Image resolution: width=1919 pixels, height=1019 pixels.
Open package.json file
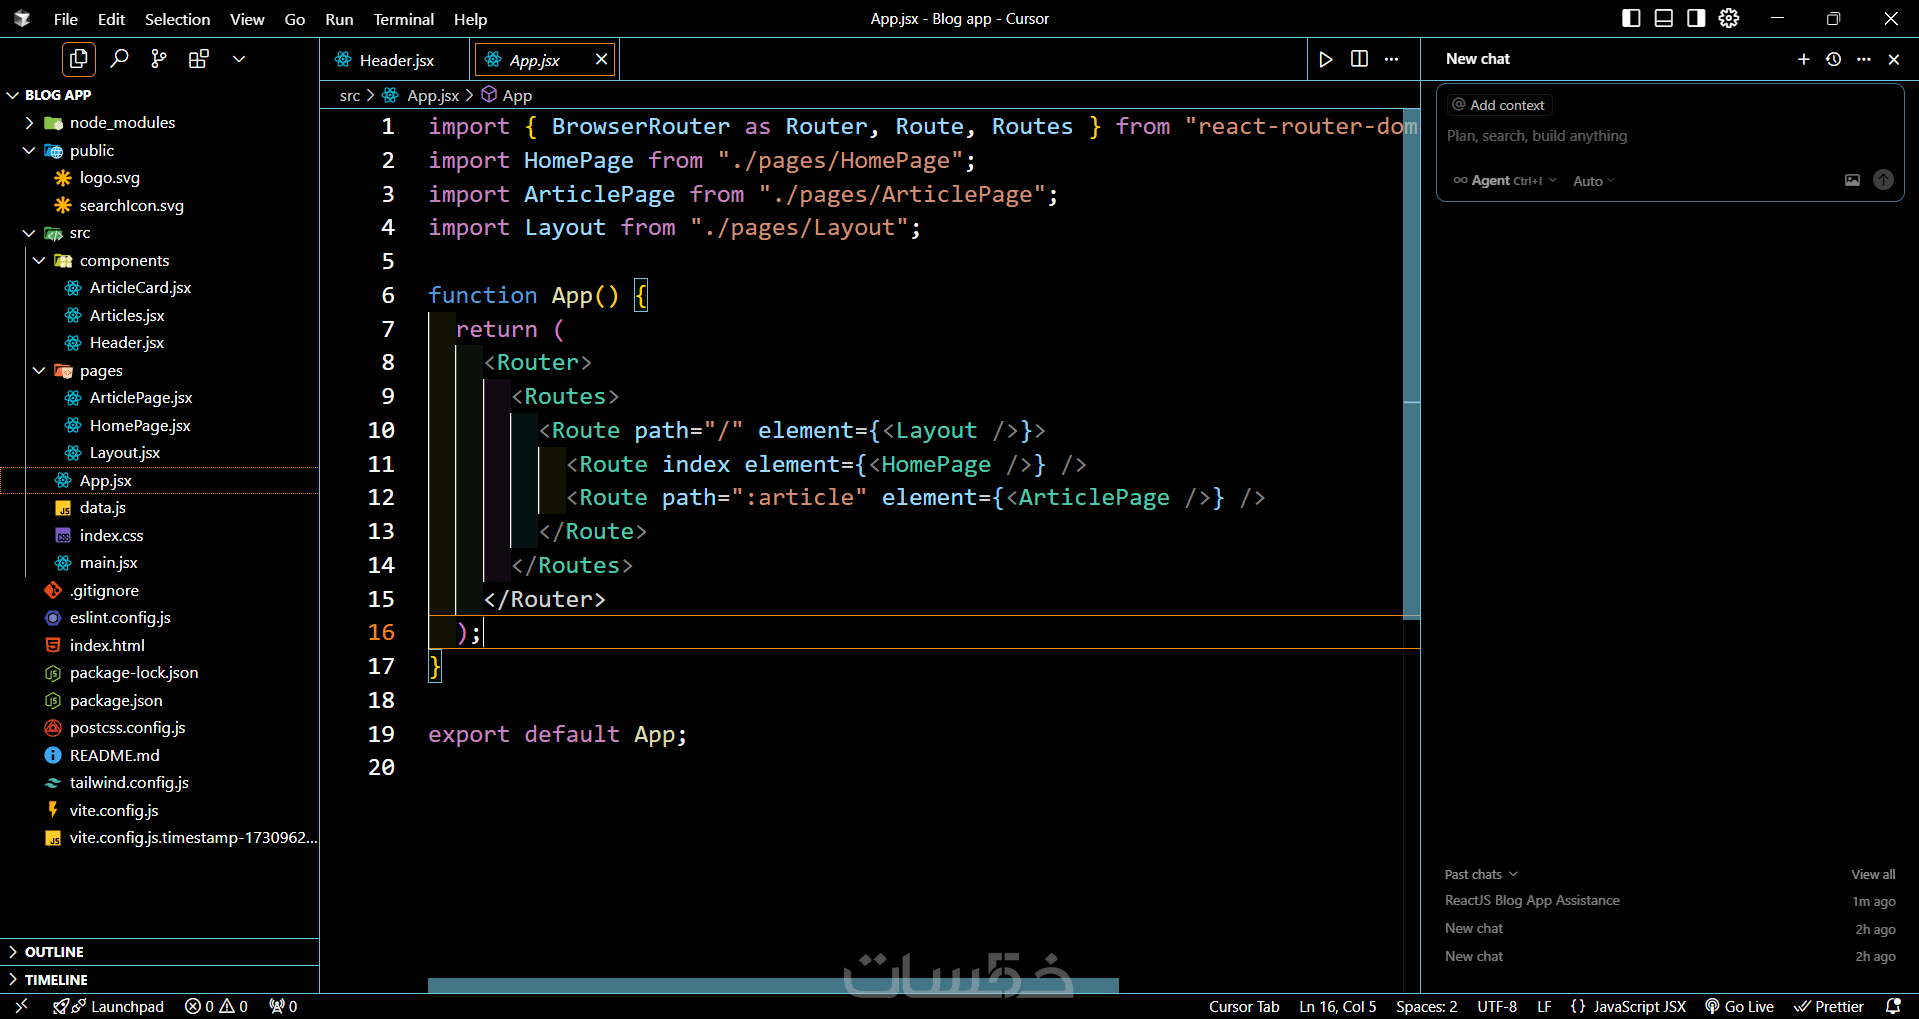pos(116,701)
